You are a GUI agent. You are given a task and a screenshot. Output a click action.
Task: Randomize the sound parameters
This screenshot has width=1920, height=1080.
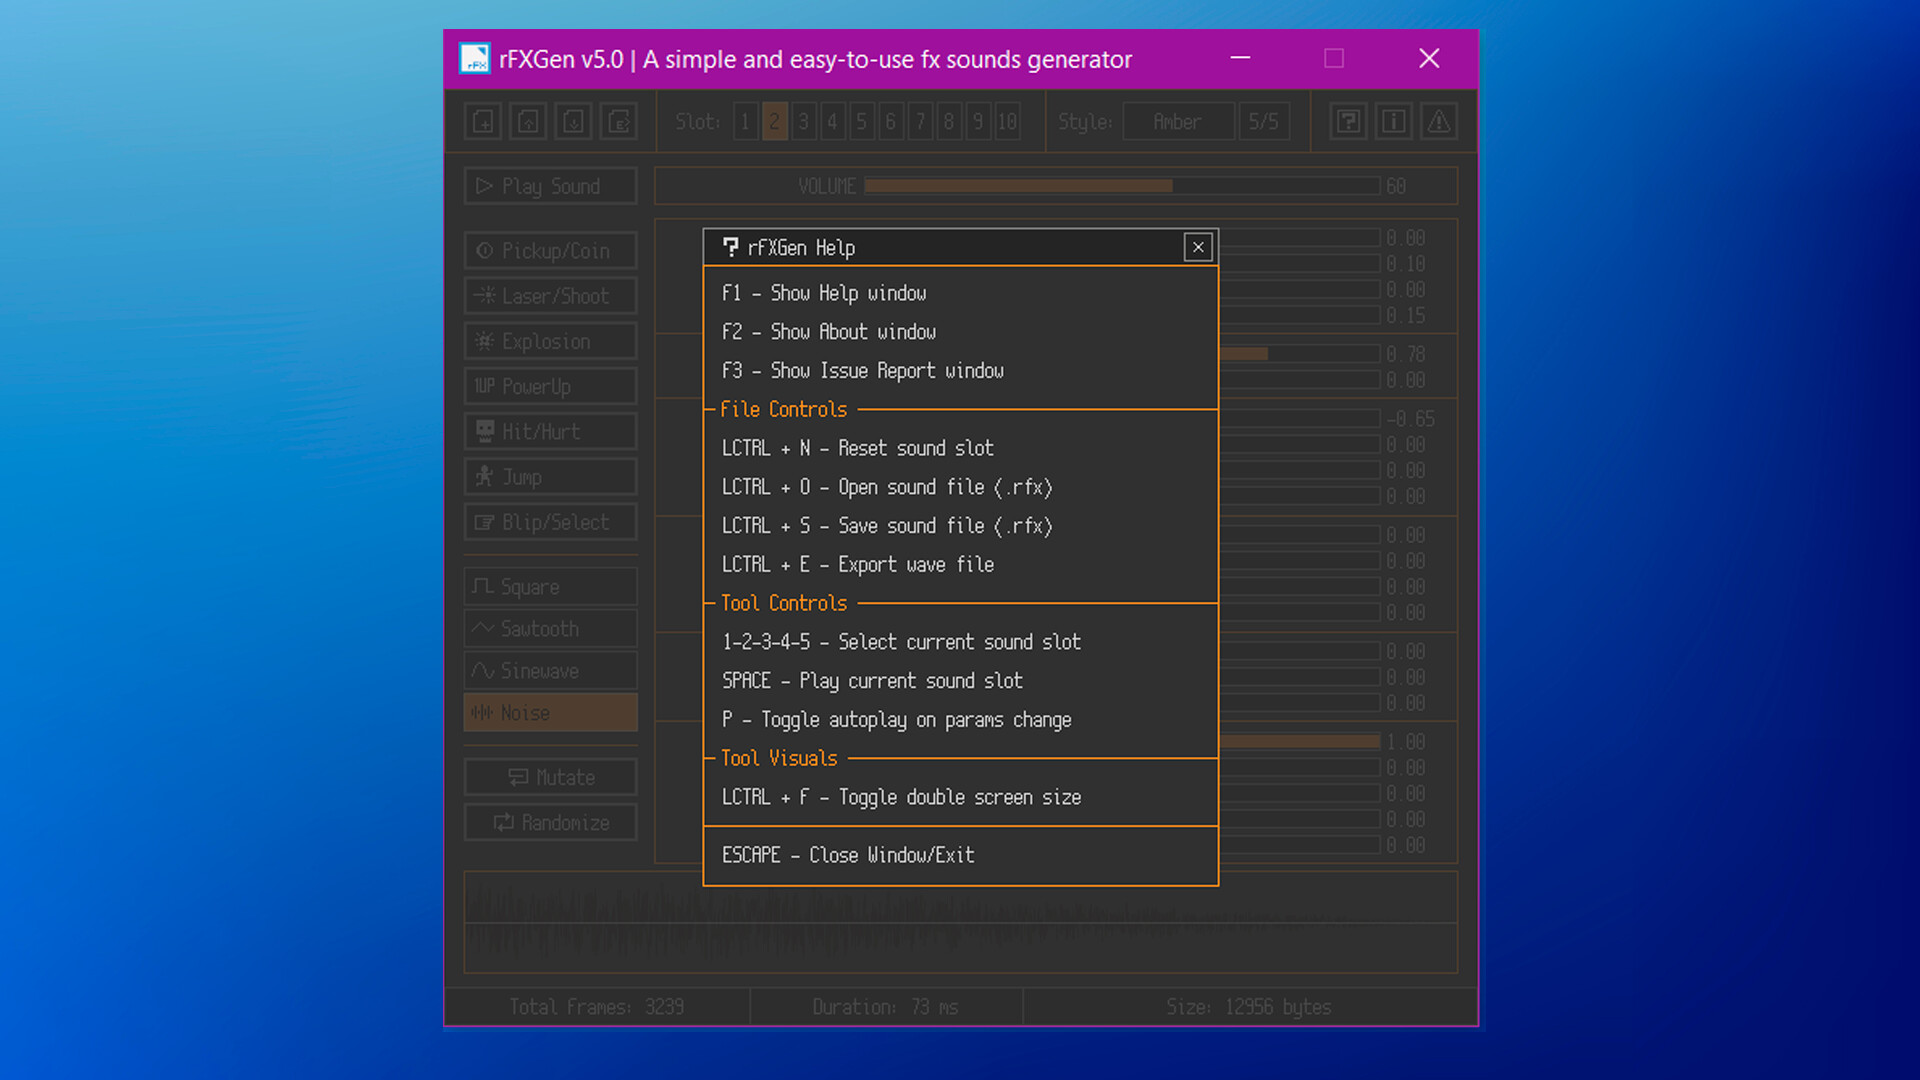point(549,822)
